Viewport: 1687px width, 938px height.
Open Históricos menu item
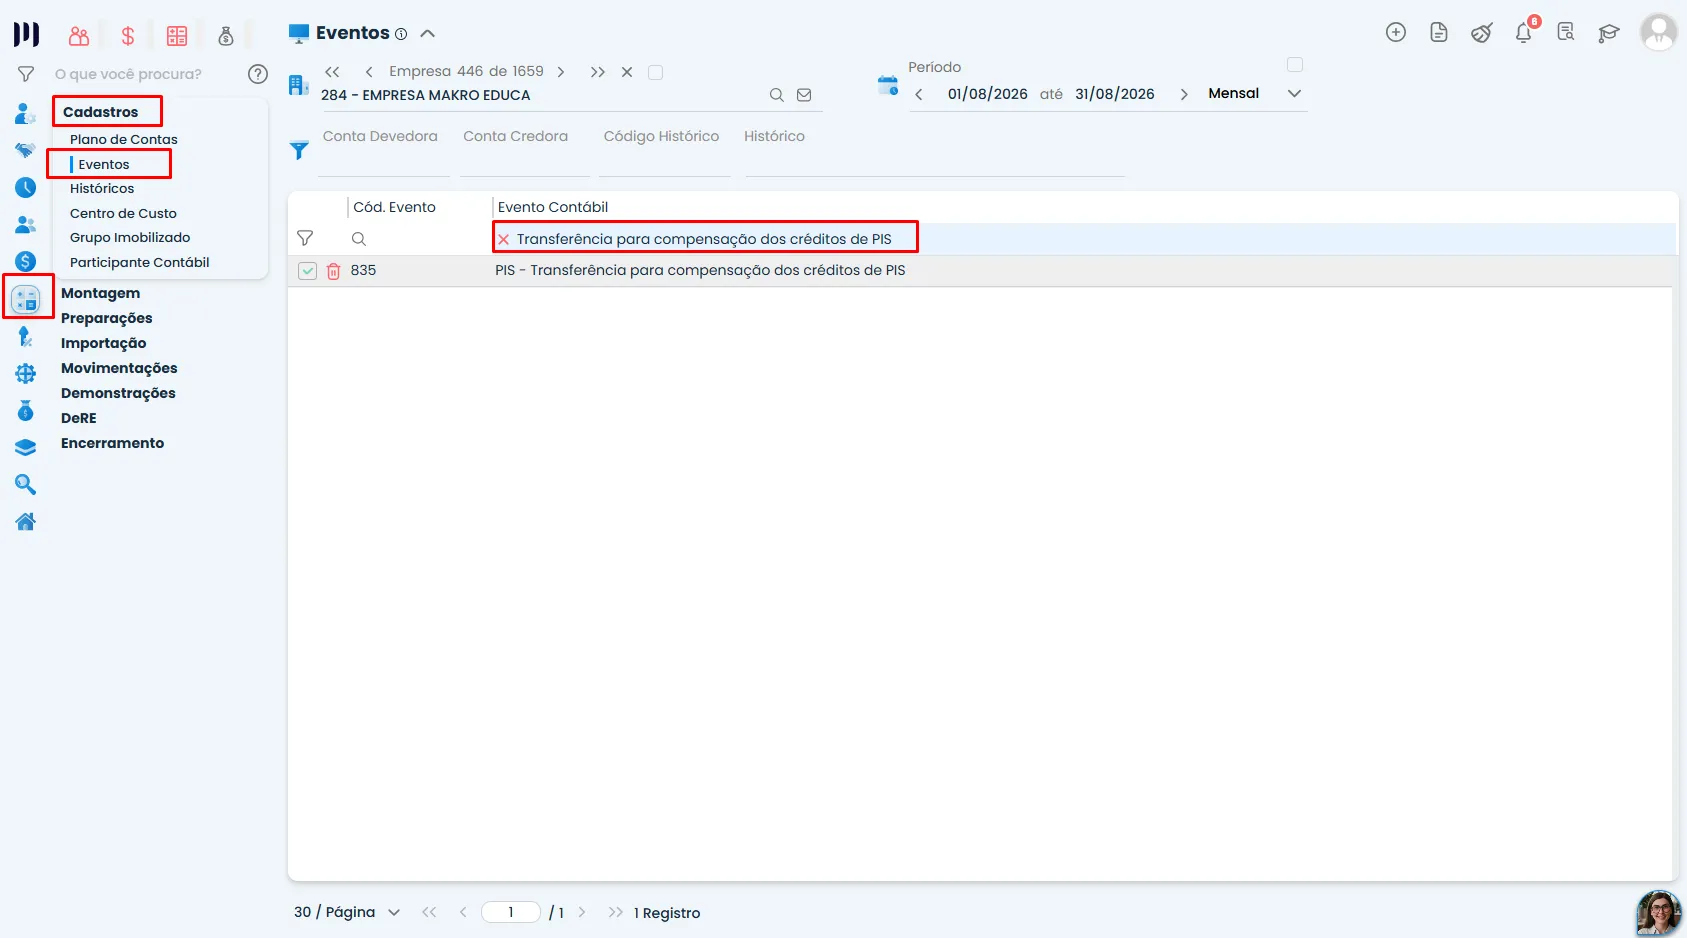(x=102, y=188)
